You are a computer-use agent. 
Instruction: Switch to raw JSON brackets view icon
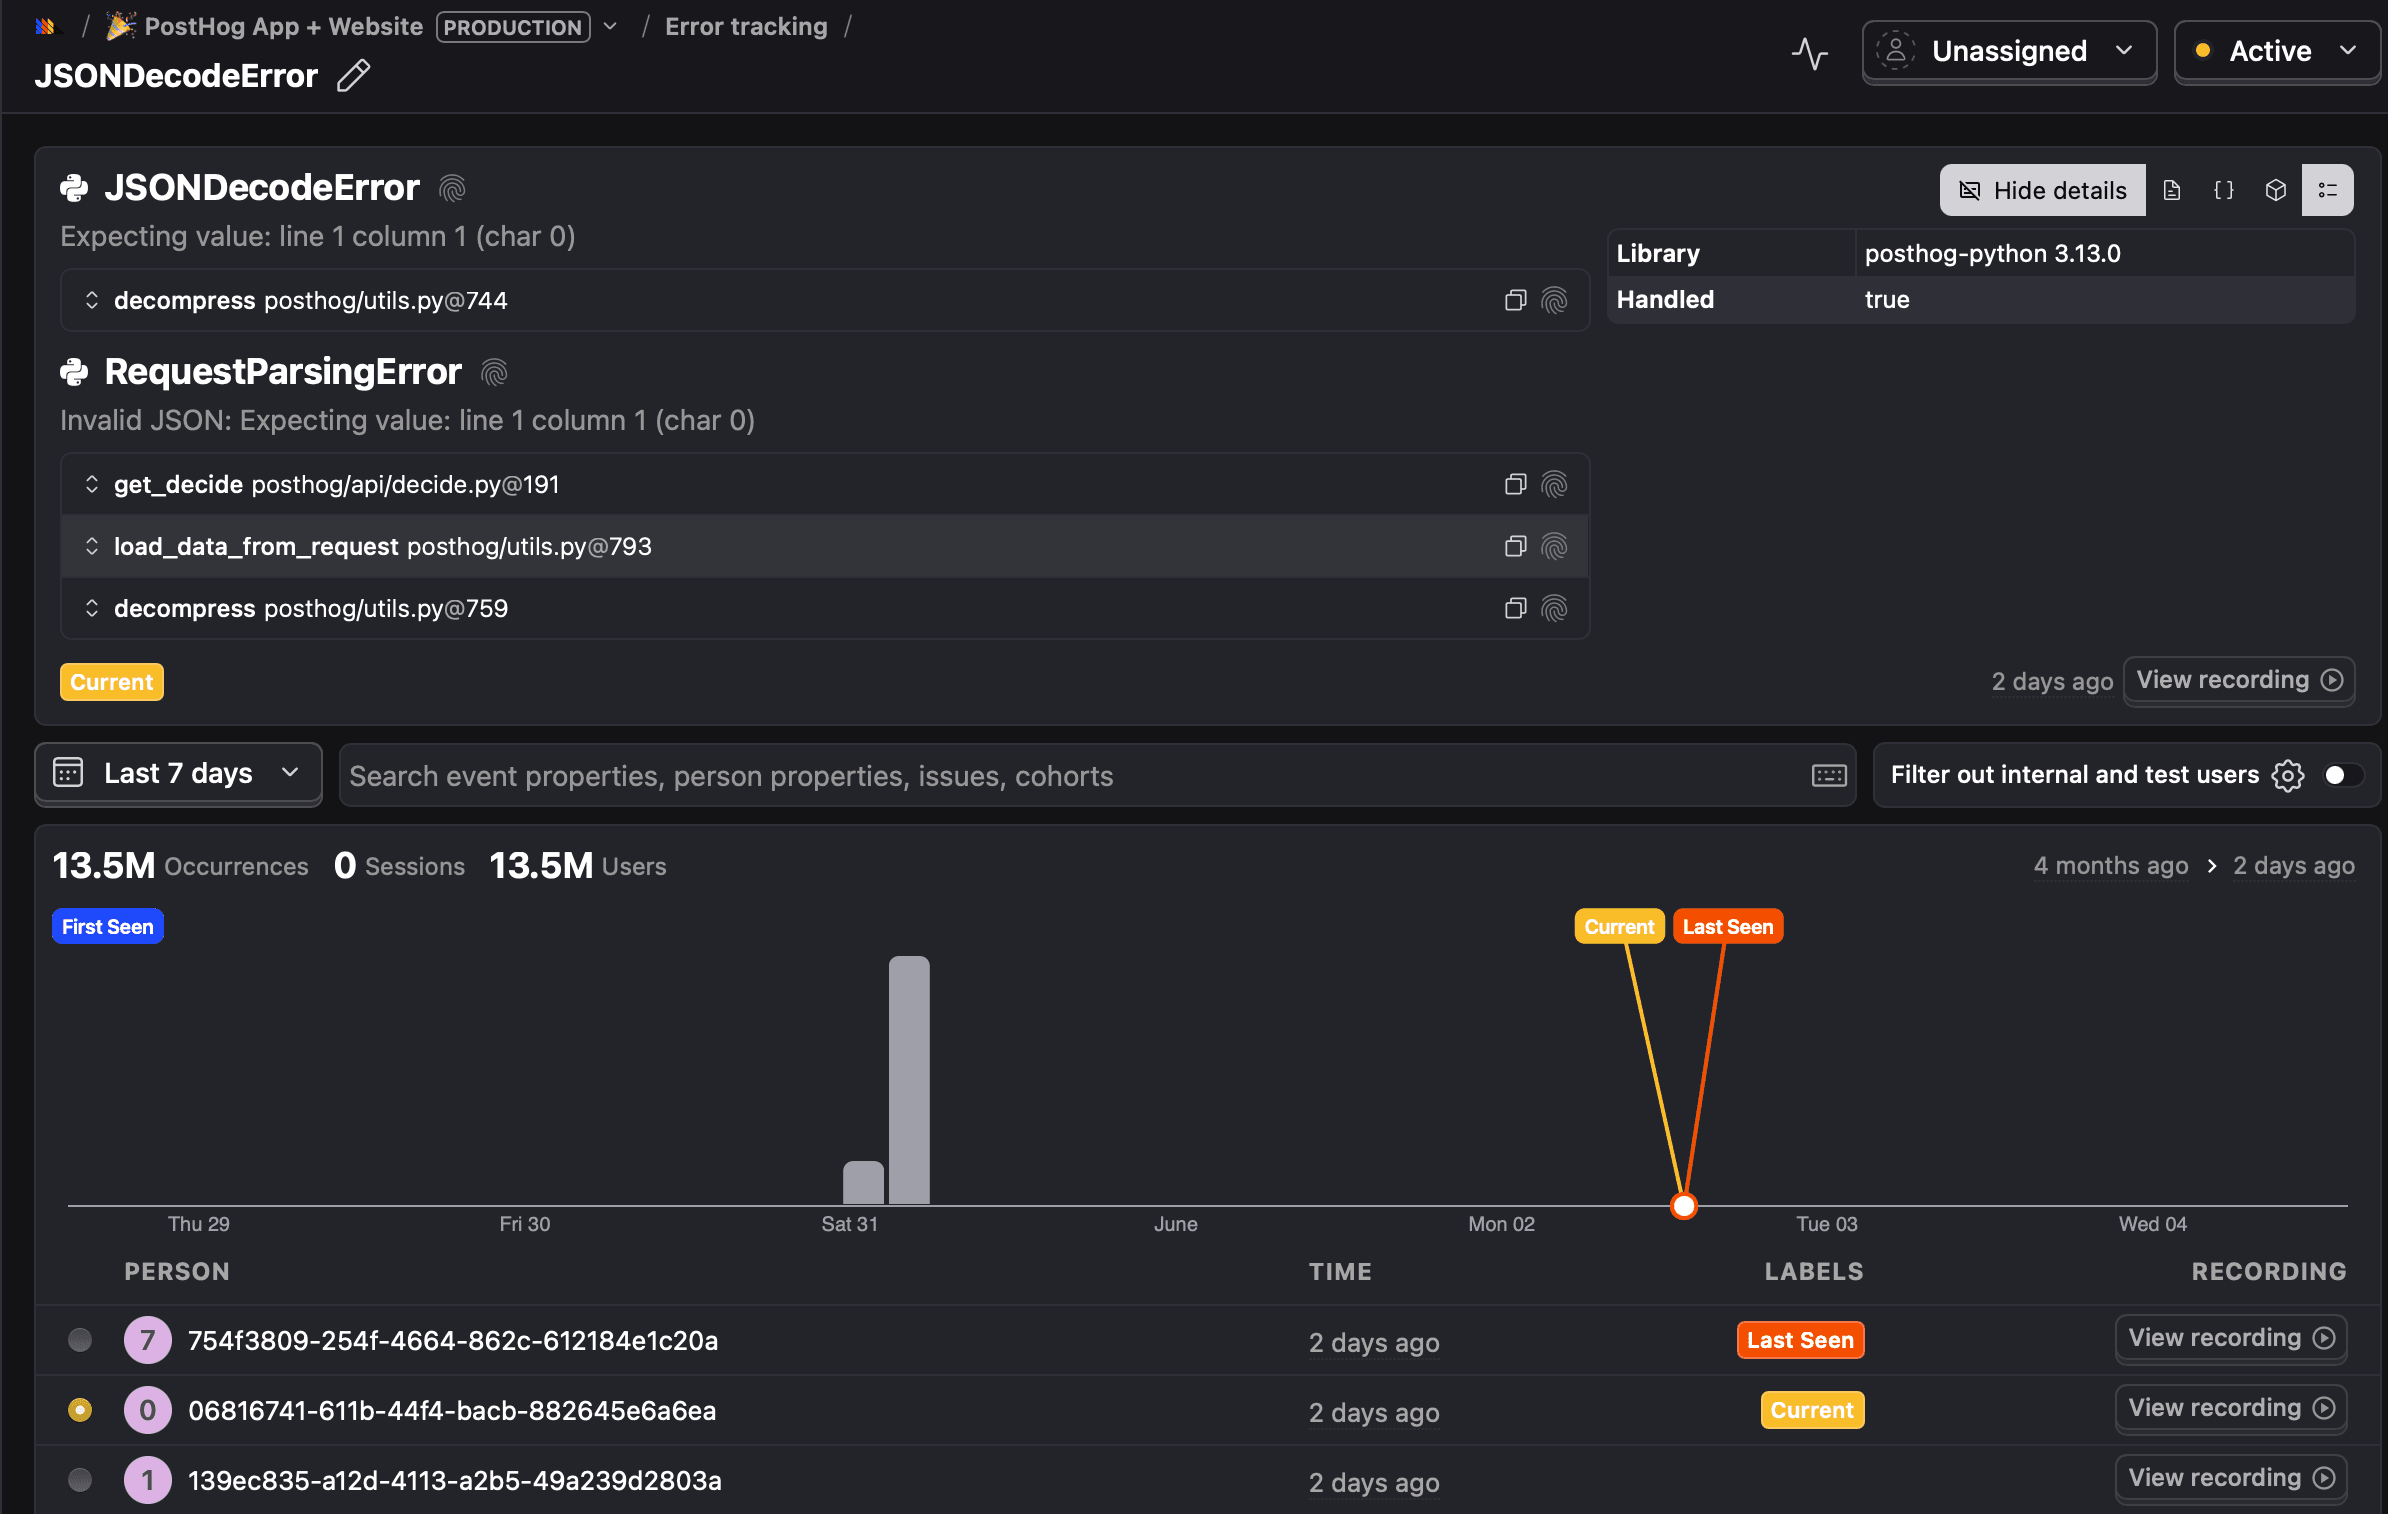2224,190
